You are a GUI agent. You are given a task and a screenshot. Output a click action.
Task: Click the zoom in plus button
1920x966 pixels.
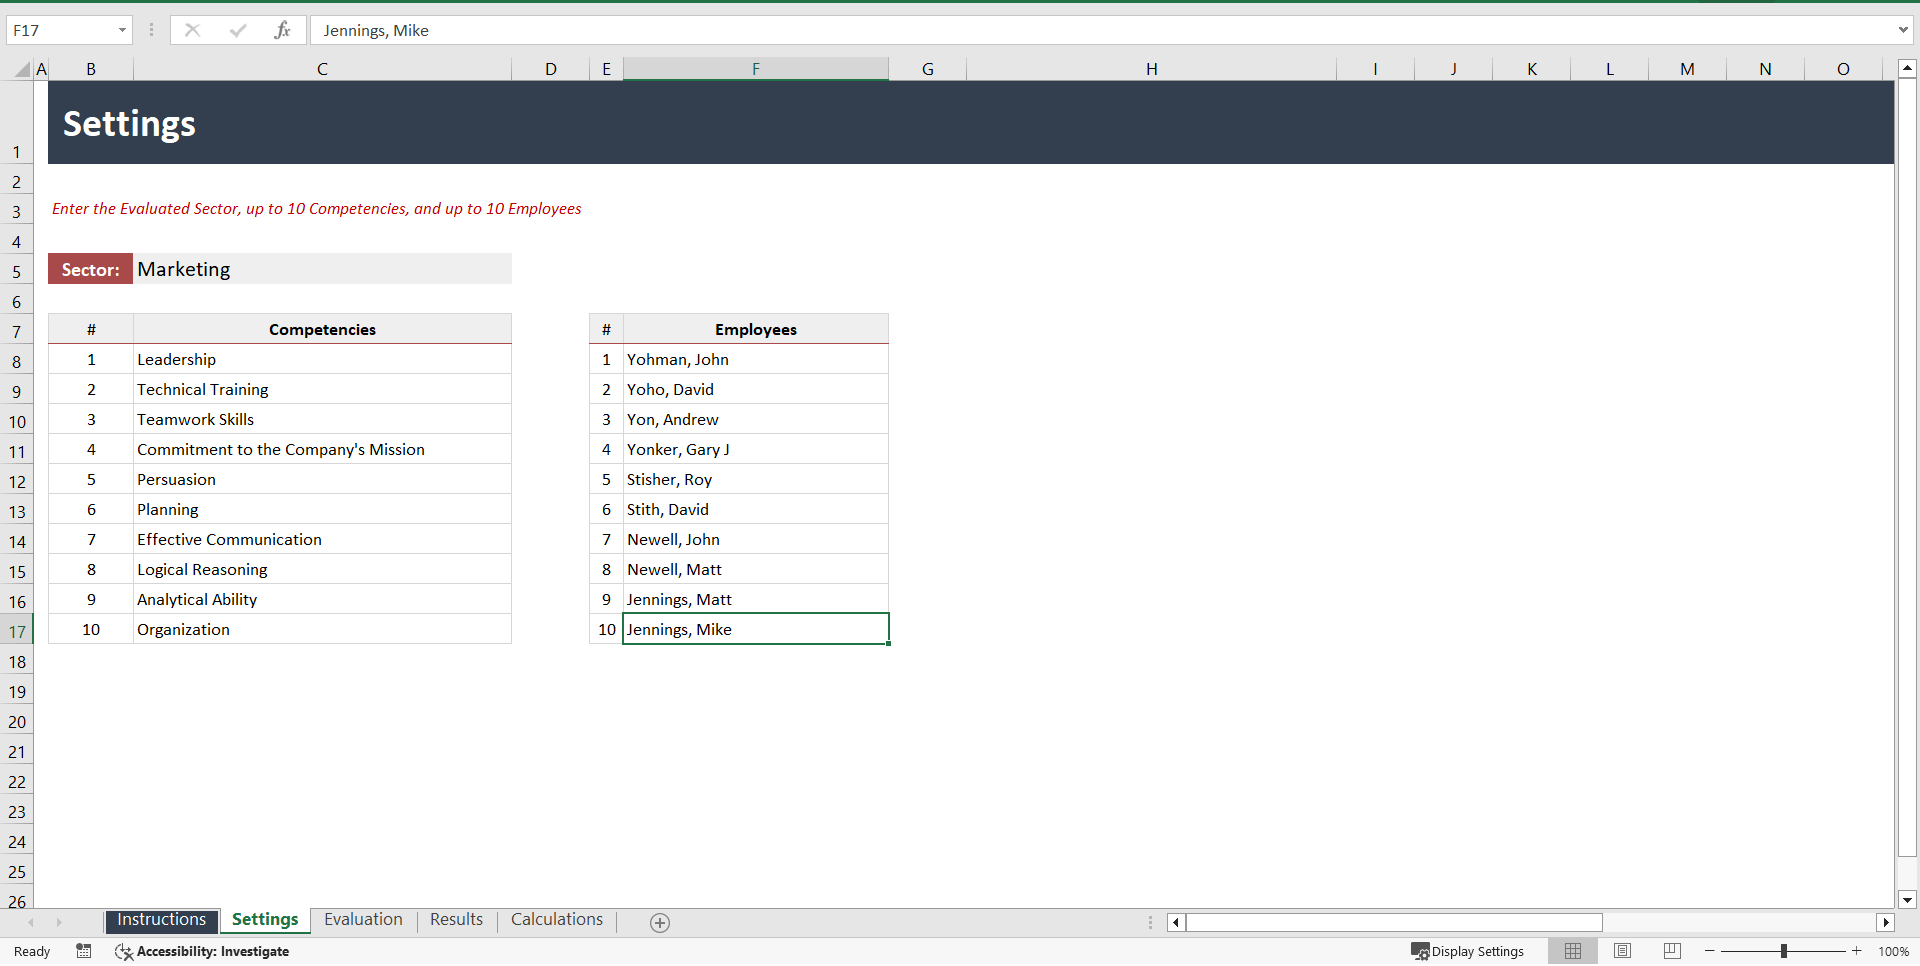tap(1857, 951)
